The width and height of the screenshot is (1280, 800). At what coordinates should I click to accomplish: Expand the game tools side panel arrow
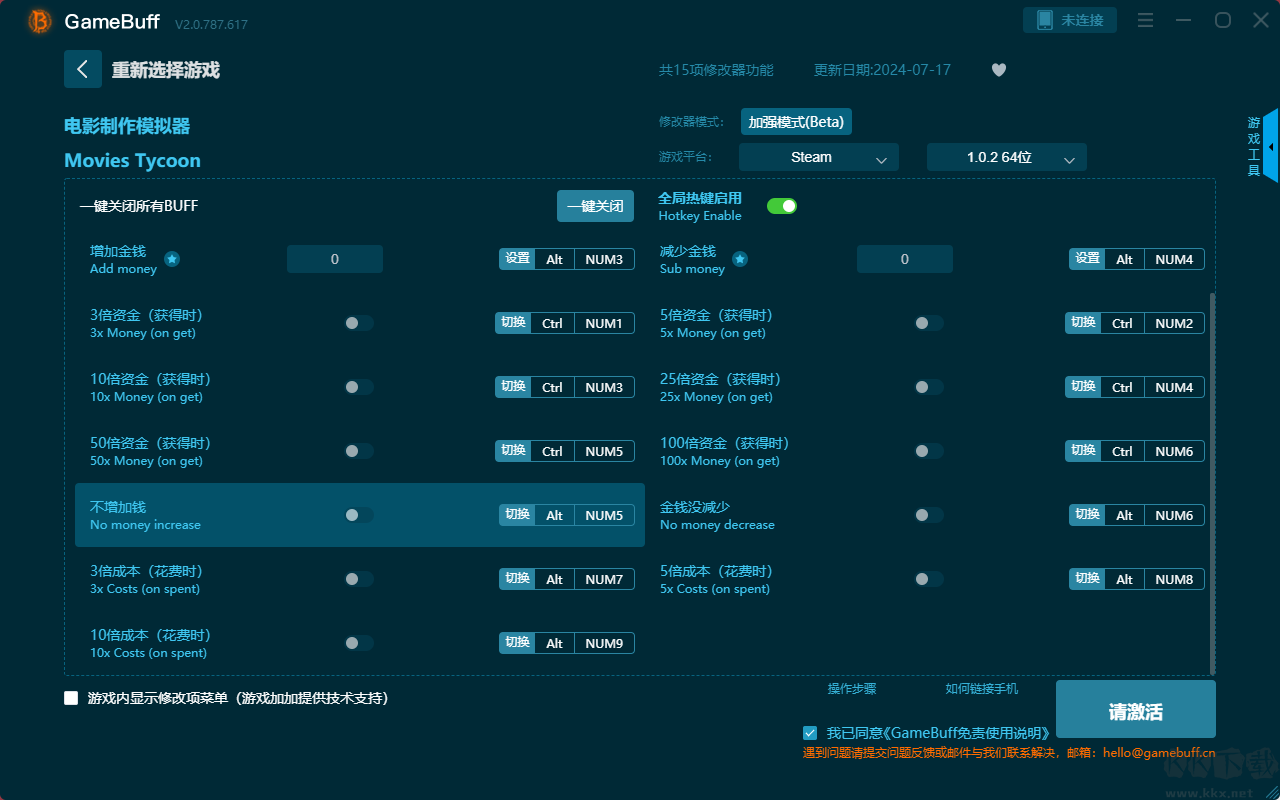point(1270,147)
